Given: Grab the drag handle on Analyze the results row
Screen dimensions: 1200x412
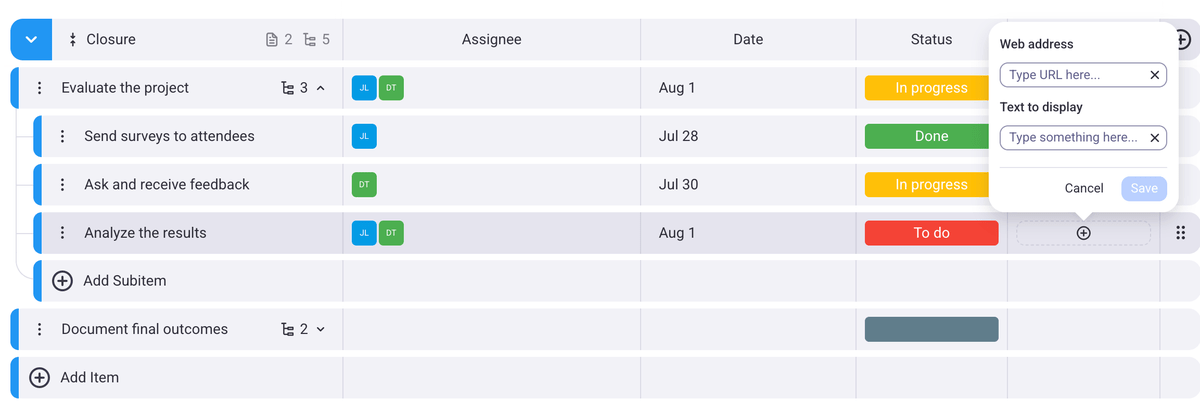Looking at the screenshot, I should click(x=1180, y=233).
